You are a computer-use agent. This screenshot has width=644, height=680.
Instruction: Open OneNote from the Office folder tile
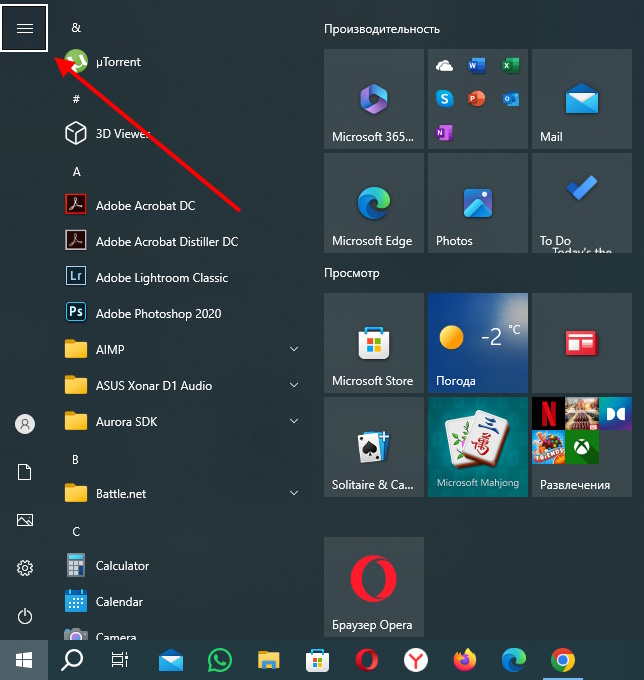[445, 132]
